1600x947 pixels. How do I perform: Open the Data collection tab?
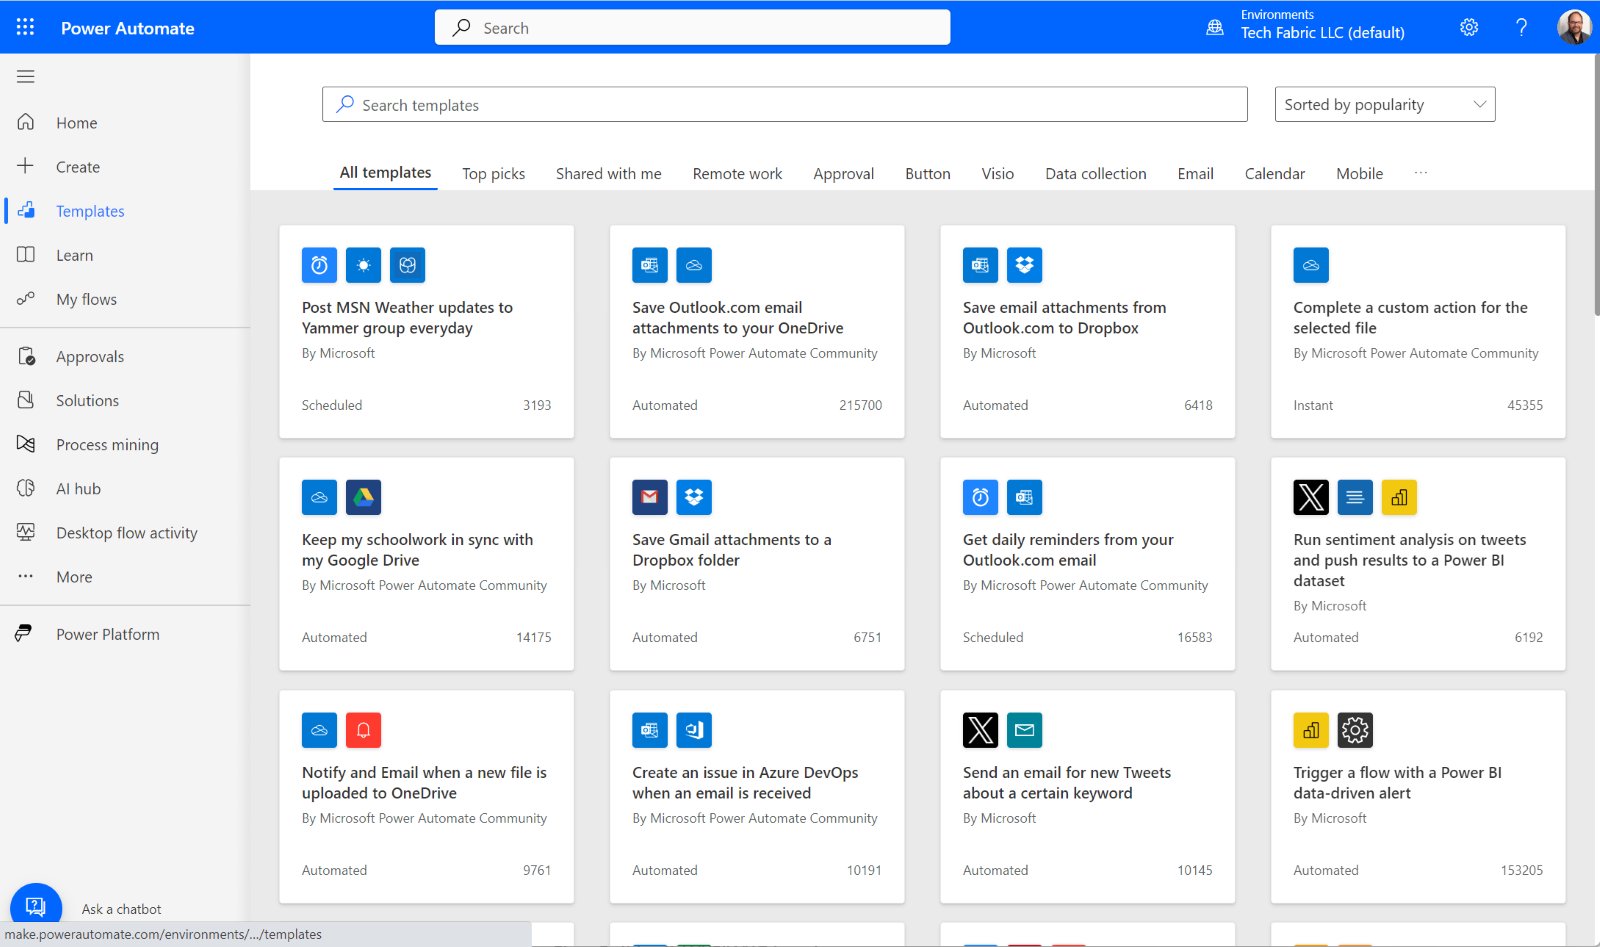[x=1096, y=174]
